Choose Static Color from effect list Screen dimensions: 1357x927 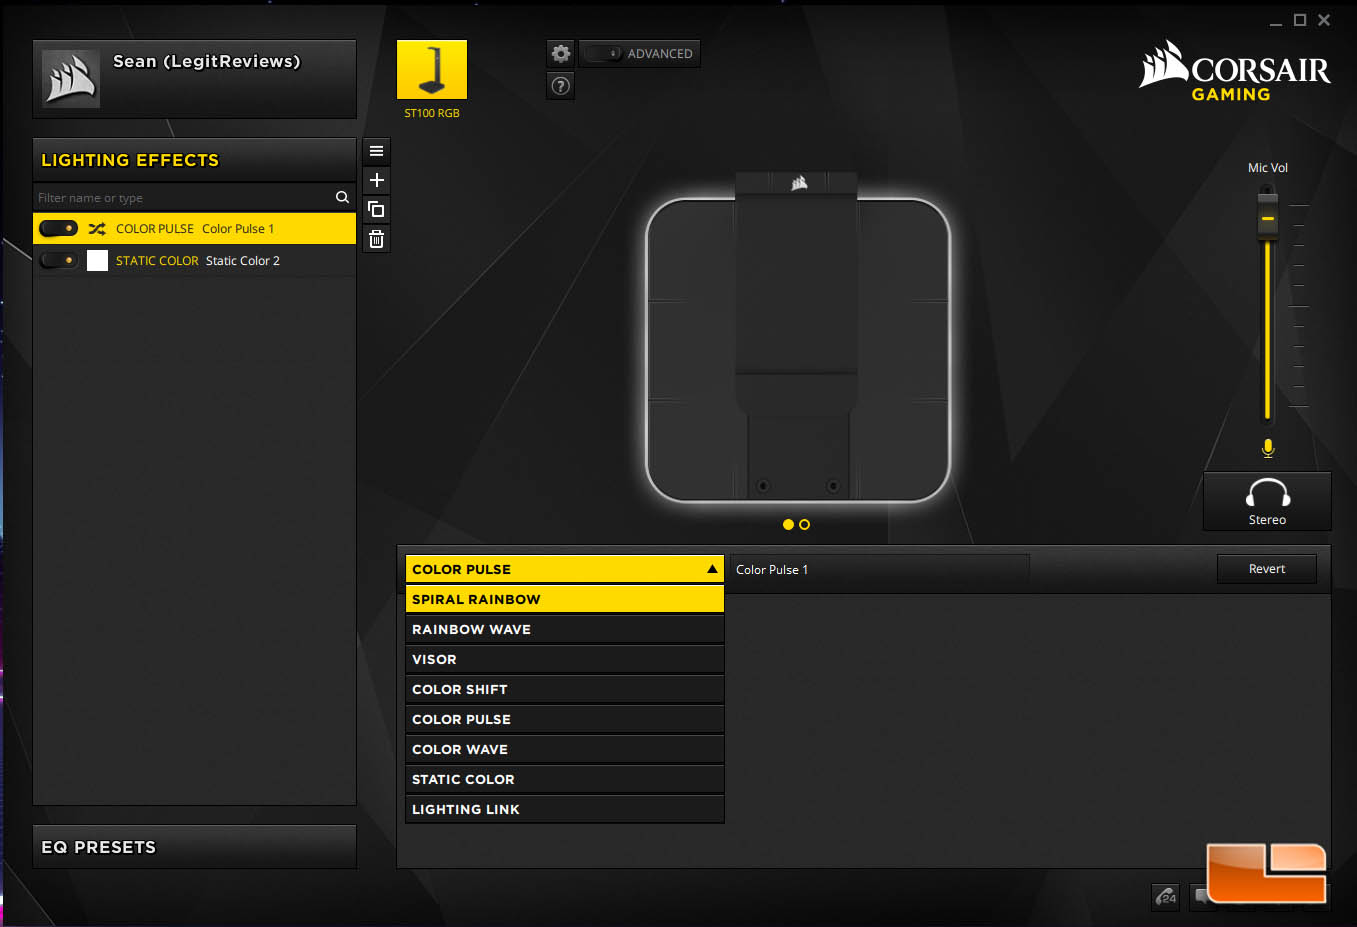coord(564,779)
